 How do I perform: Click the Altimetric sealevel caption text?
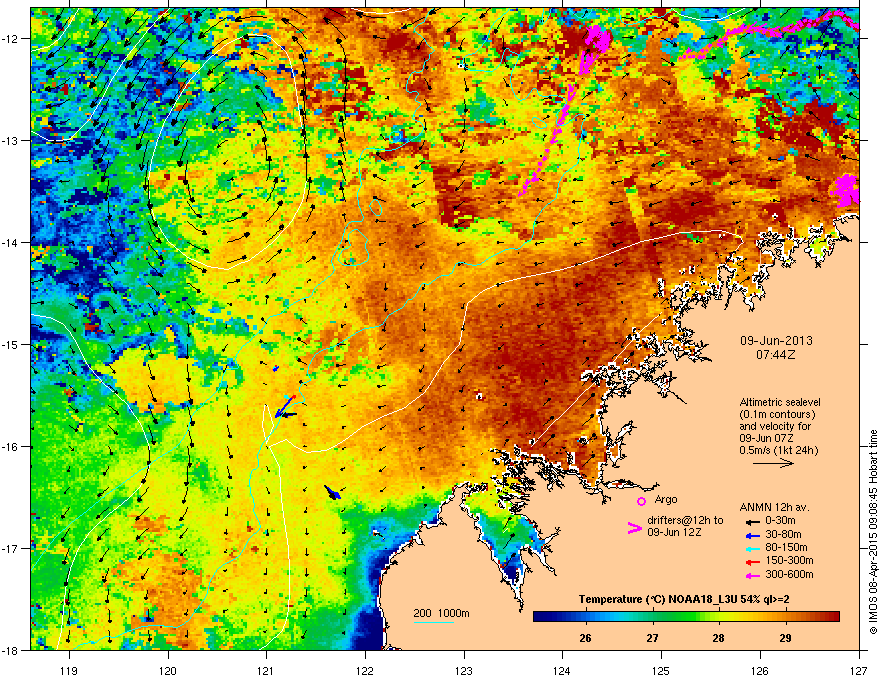pyautogui.click(x=779, y=426)
